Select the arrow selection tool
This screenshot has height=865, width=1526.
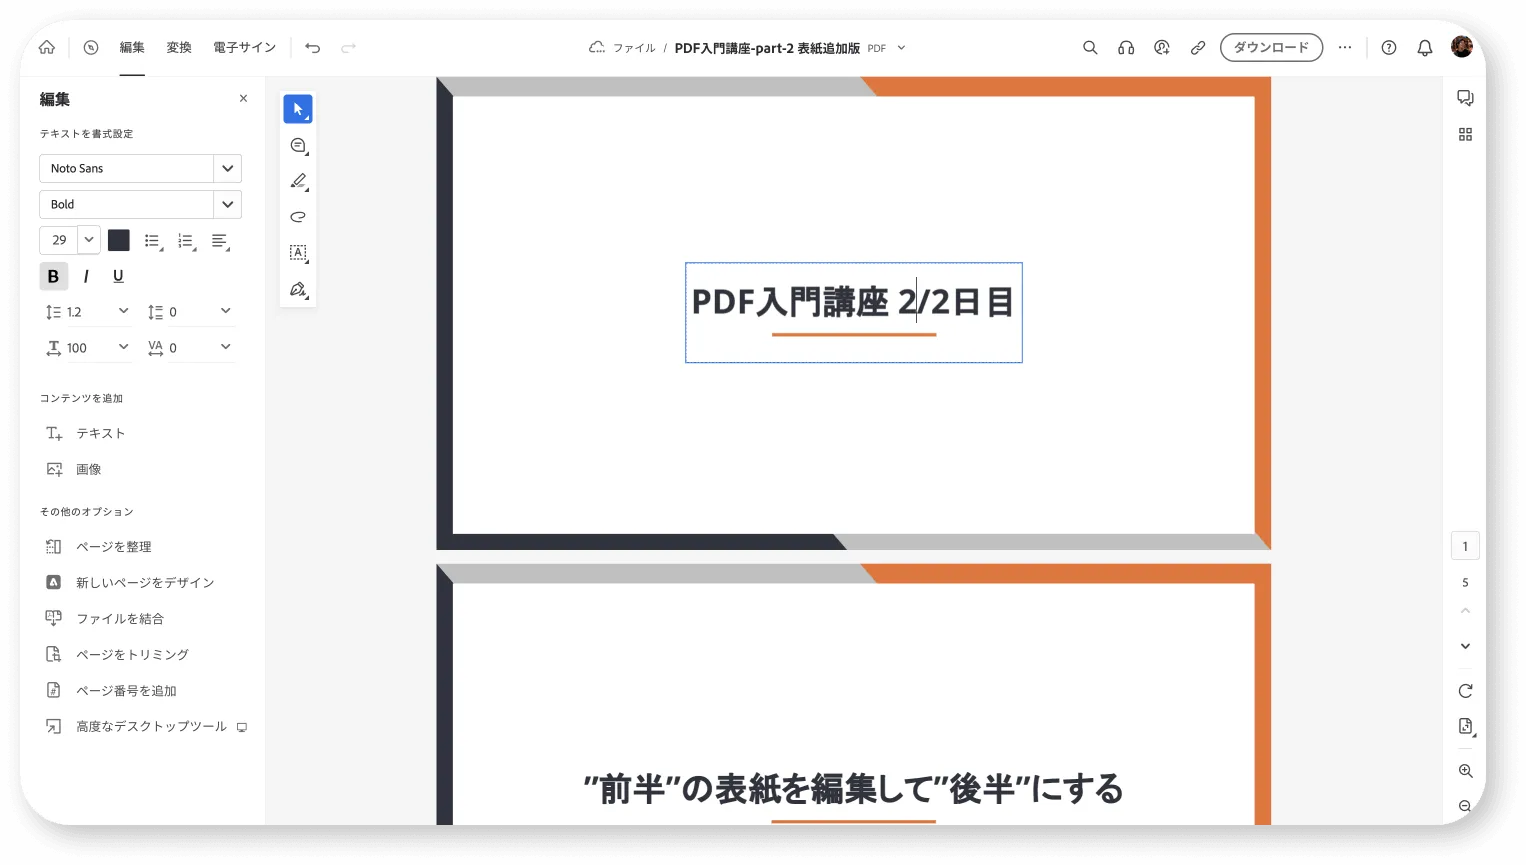(x=298, y=109)
